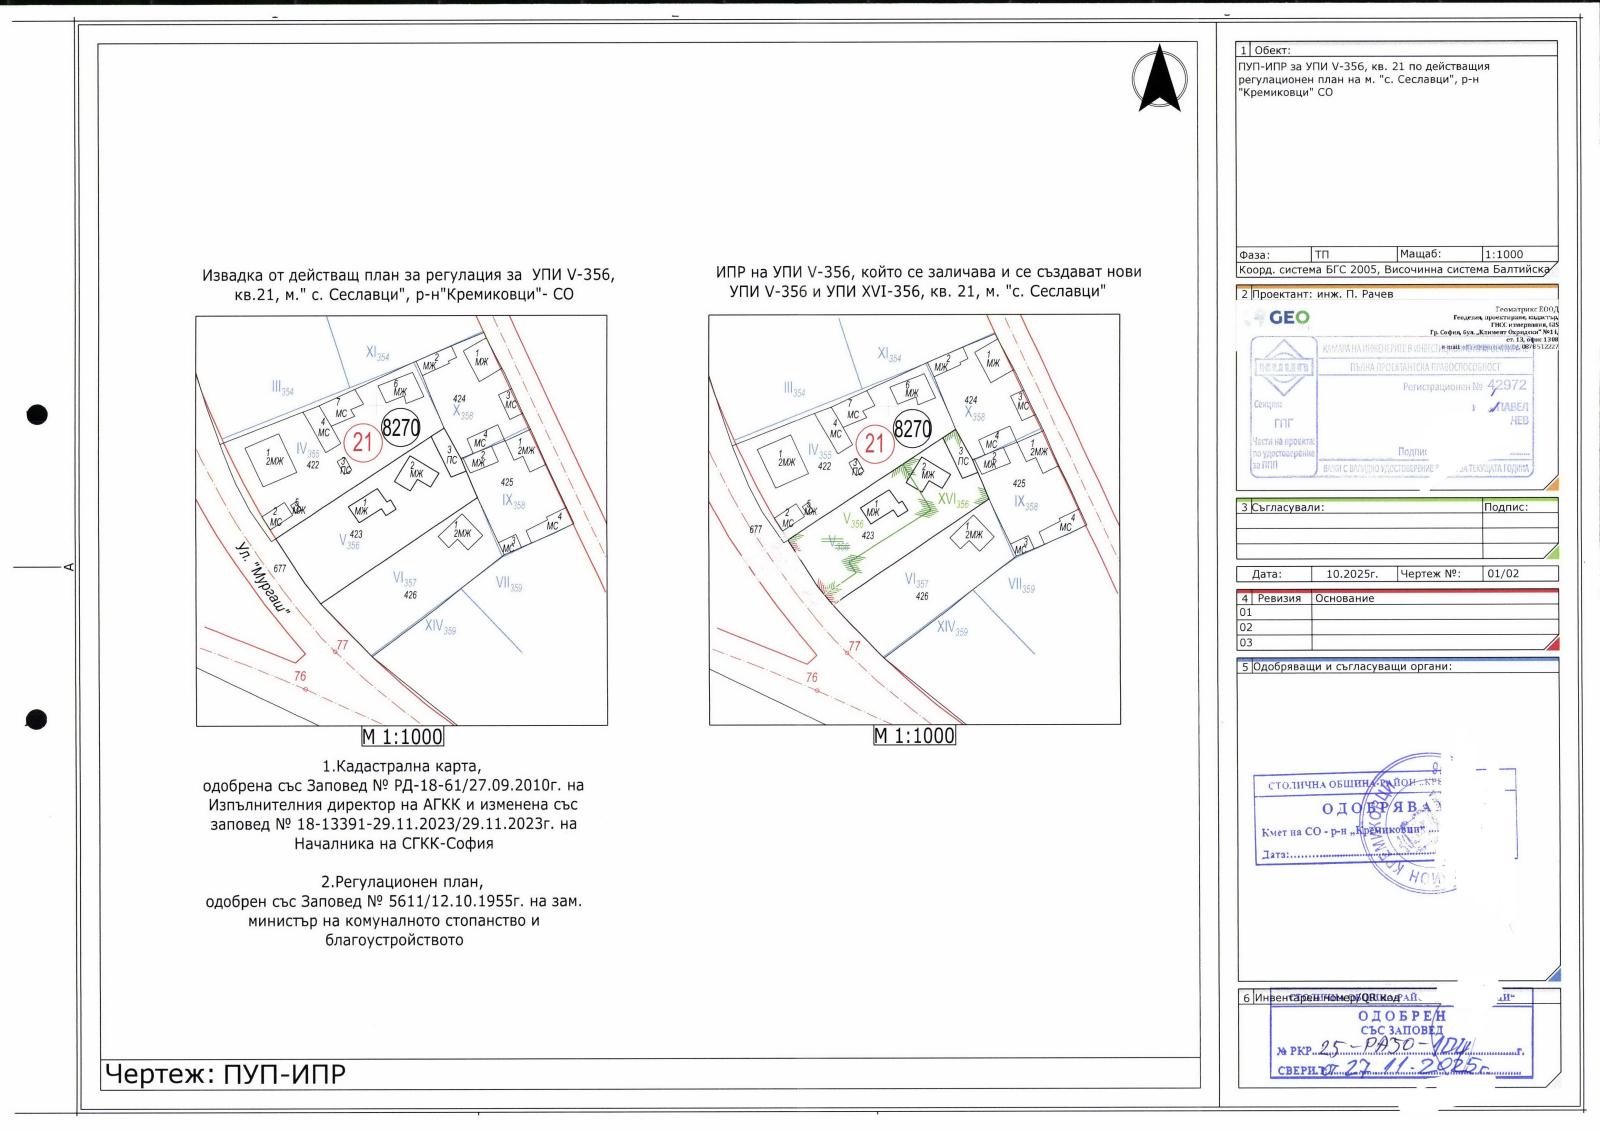Screen dimensions: 1600x1131
Task: Select the M 1:1000 label under right map
Action: [914, 736]
